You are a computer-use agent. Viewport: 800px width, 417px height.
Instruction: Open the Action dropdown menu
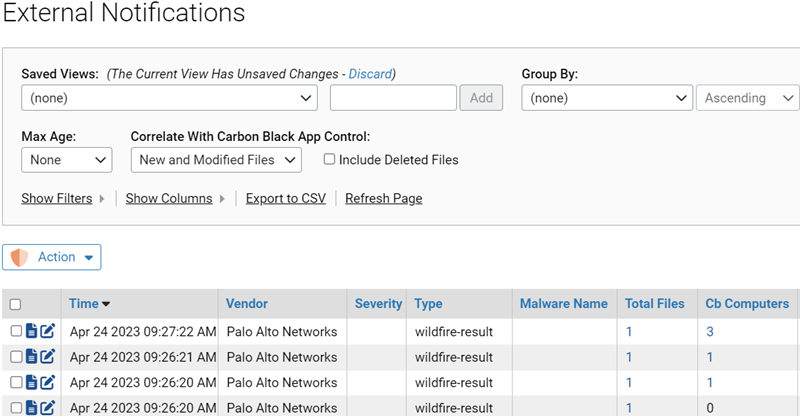coord(52,257)
